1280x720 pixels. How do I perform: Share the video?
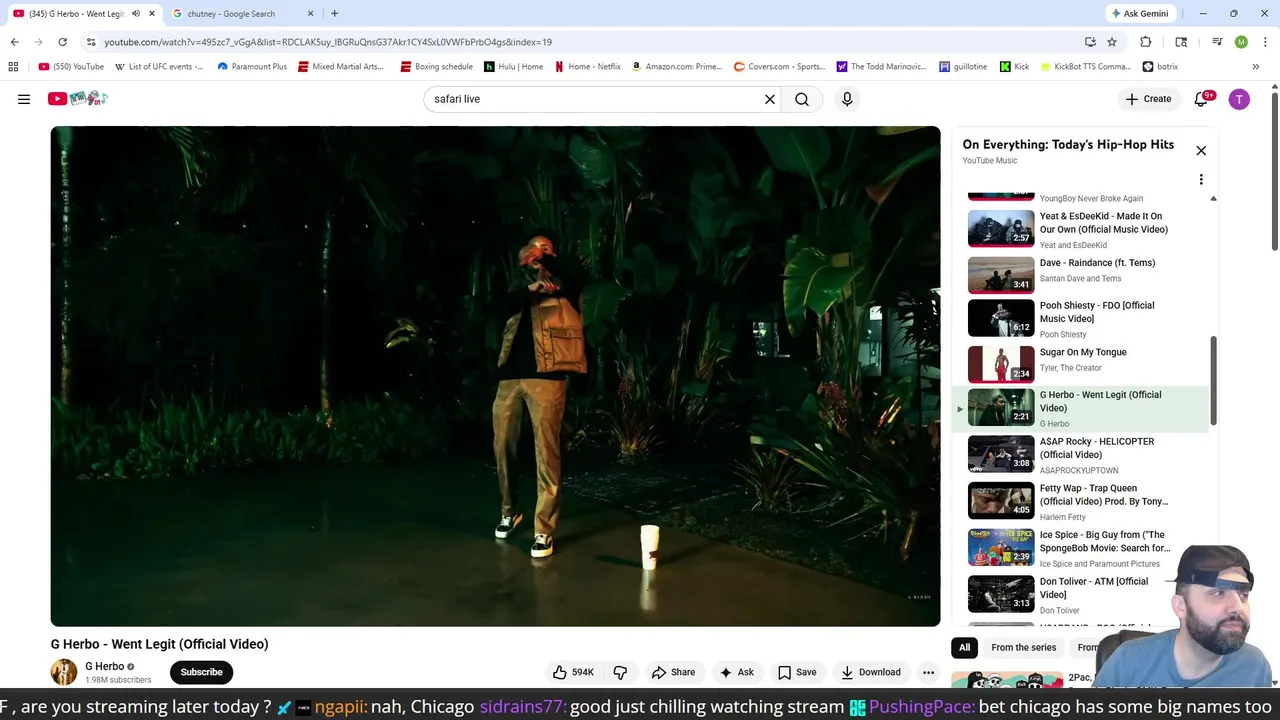[674, 672]
